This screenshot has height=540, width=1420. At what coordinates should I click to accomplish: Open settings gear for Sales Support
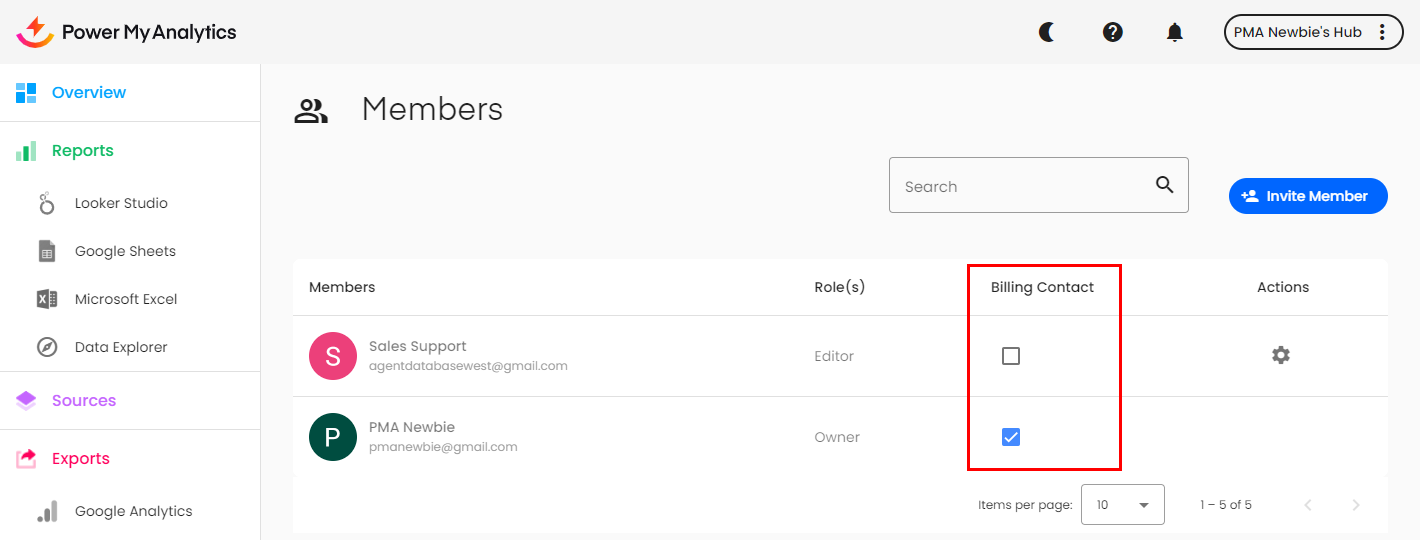click(x=1281, y=355)
